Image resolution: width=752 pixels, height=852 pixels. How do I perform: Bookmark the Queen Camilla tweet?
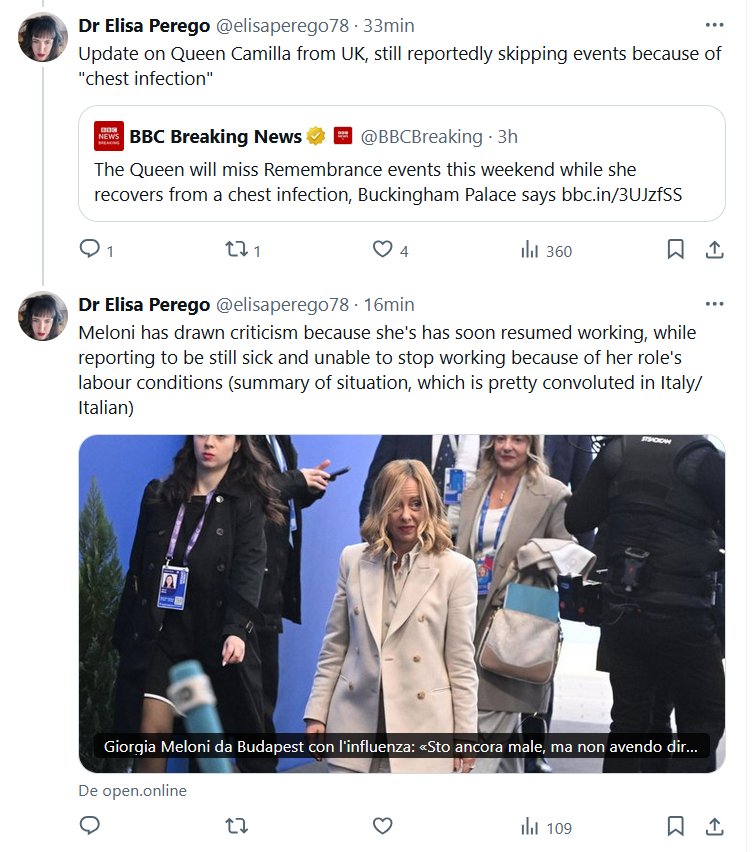[676, 250]
